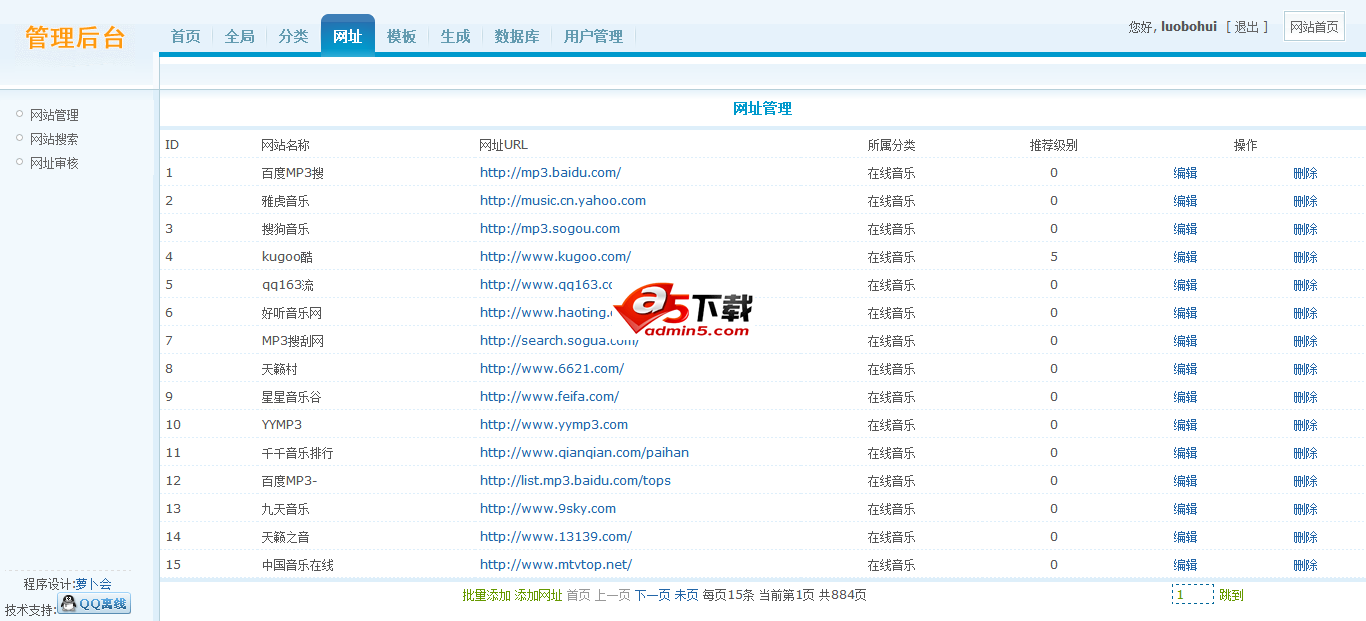Open the http://mp3.baidu.com/ link
This screenshot has height=621, width=1366.
click(x=550, y=173)
